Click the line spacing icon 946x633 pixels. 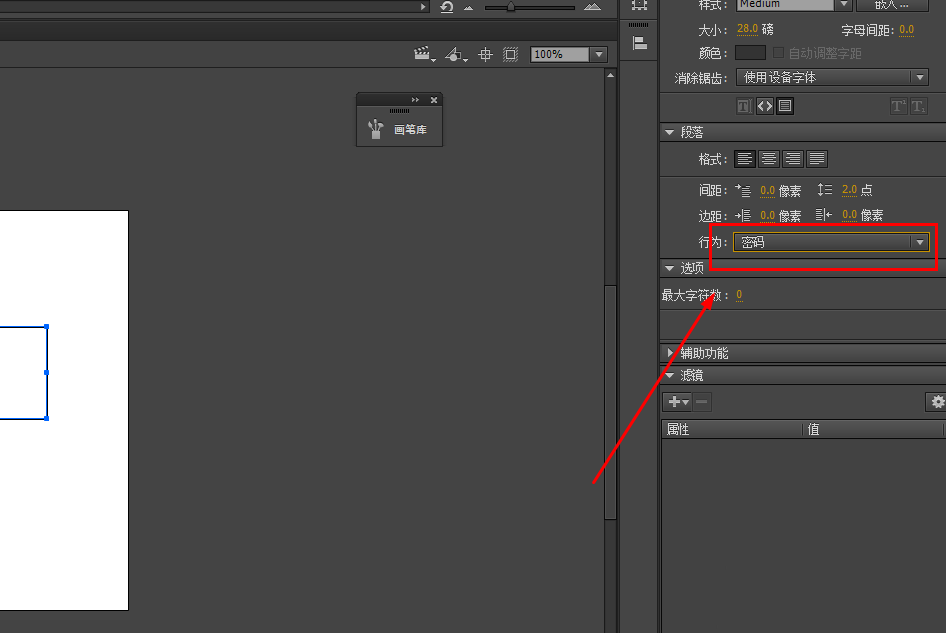click(825, 190)
